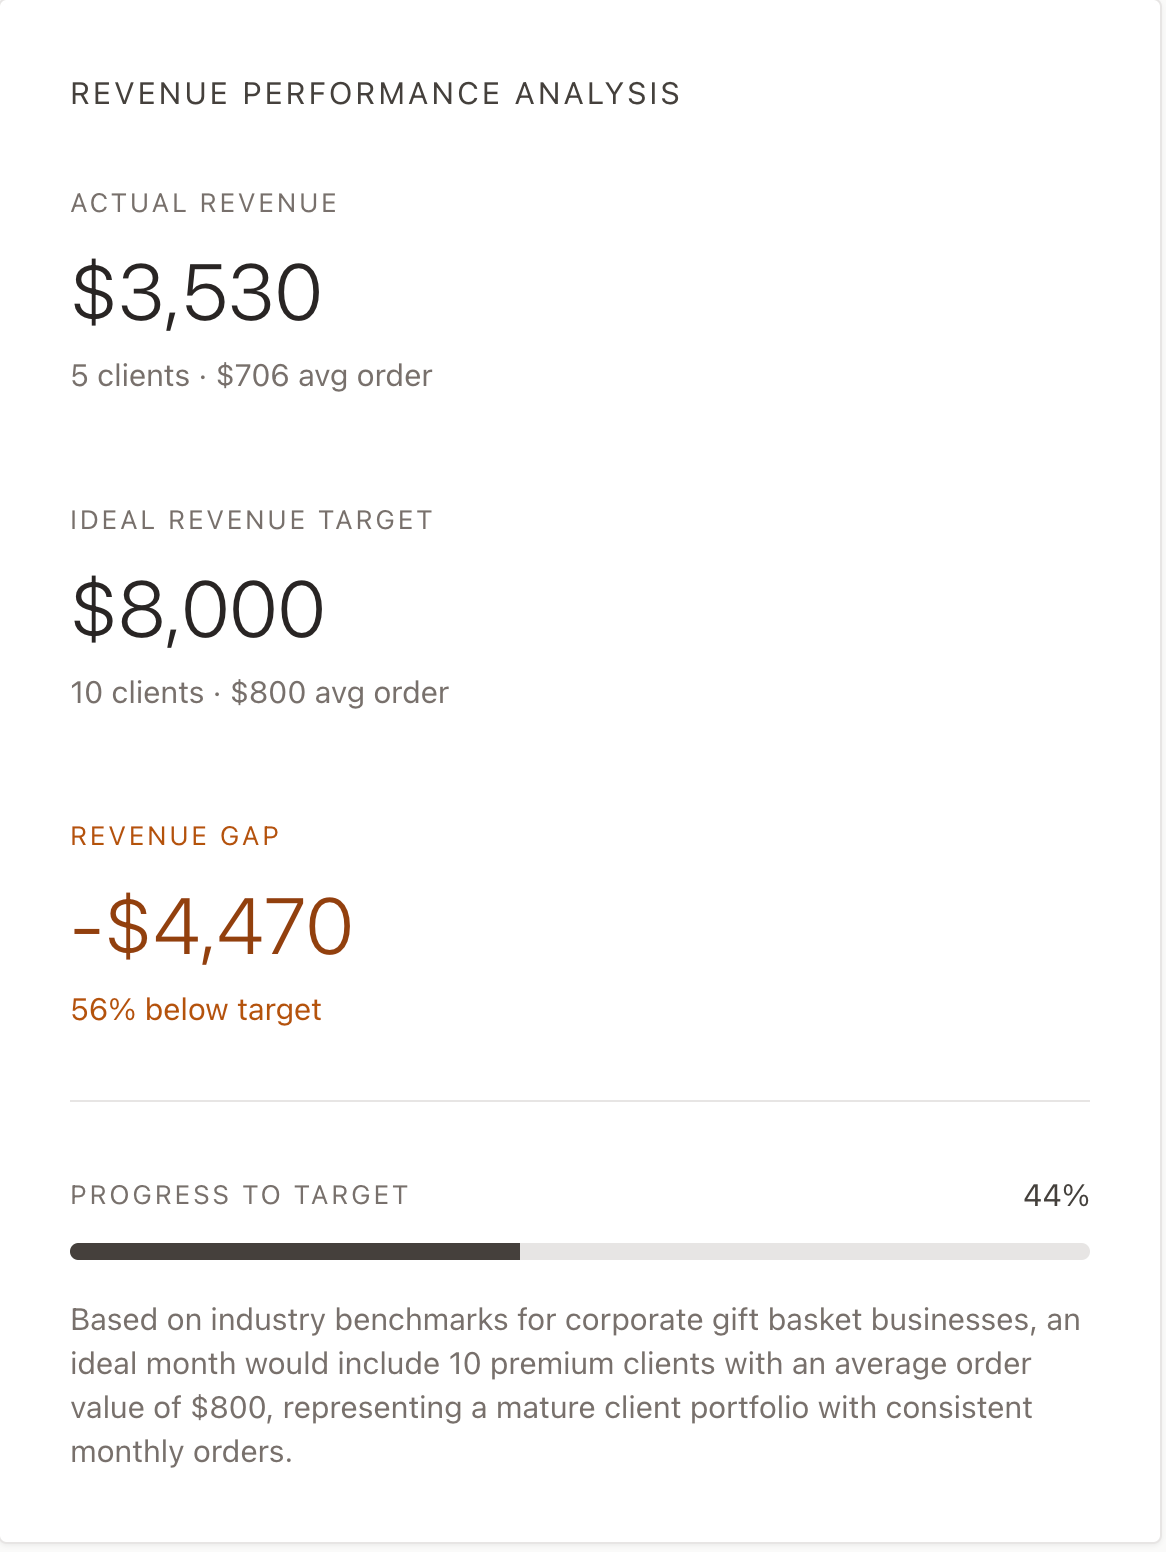Click the unfilled gray portion of progress bar

(805, 1252)
